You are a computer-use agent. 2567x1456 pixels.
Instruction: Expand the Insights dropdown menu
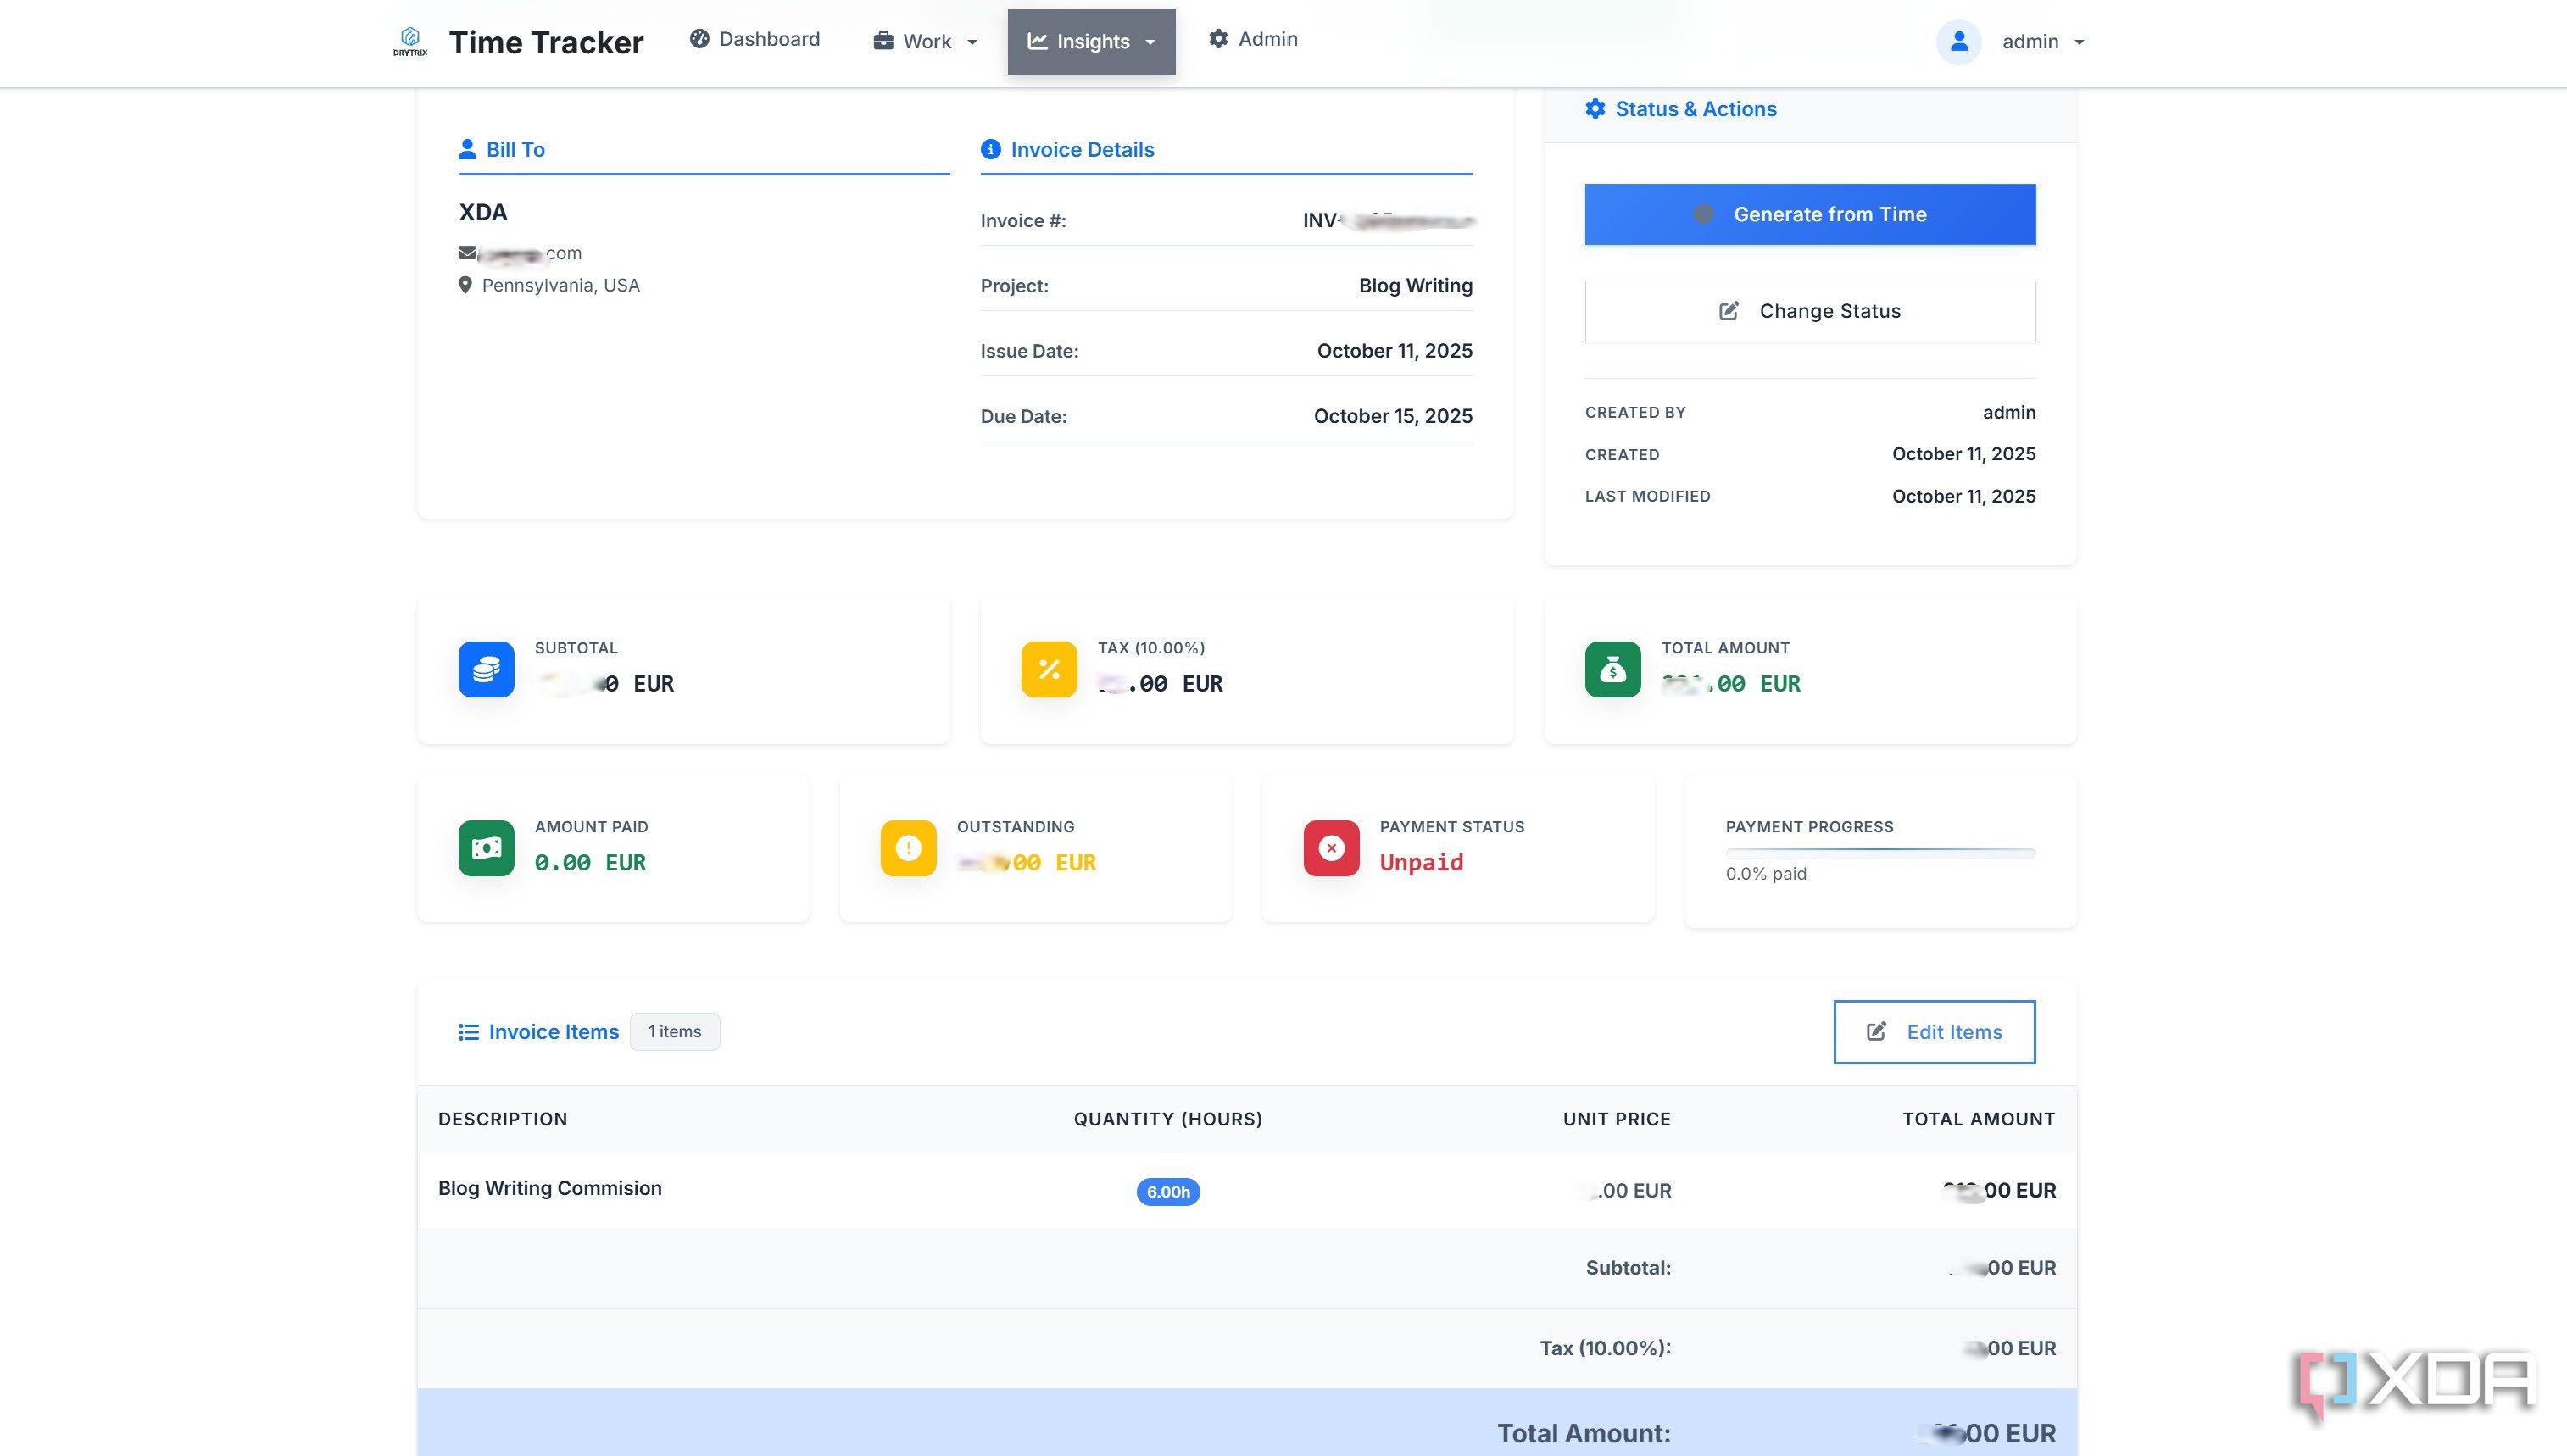click(1091, 41)
